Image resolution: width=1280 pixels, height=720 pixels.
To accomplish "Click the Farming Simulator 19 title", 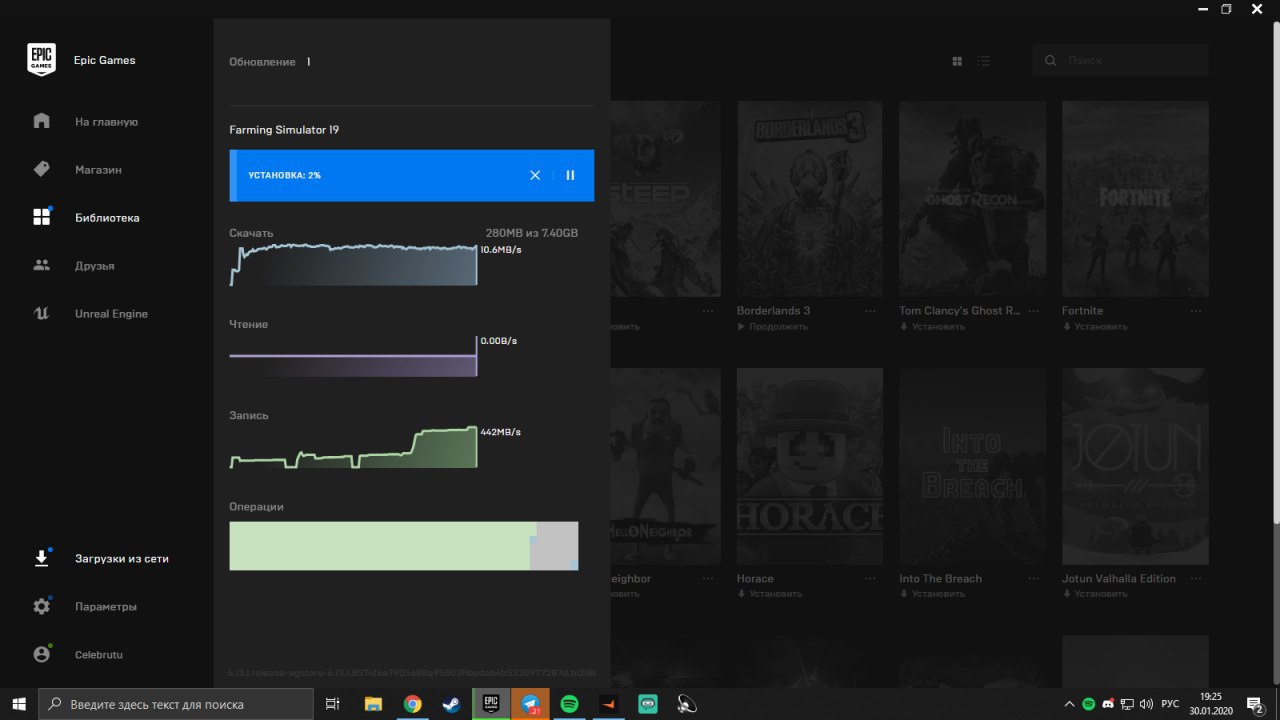I will pyautogui.click(x=284, y=130).
